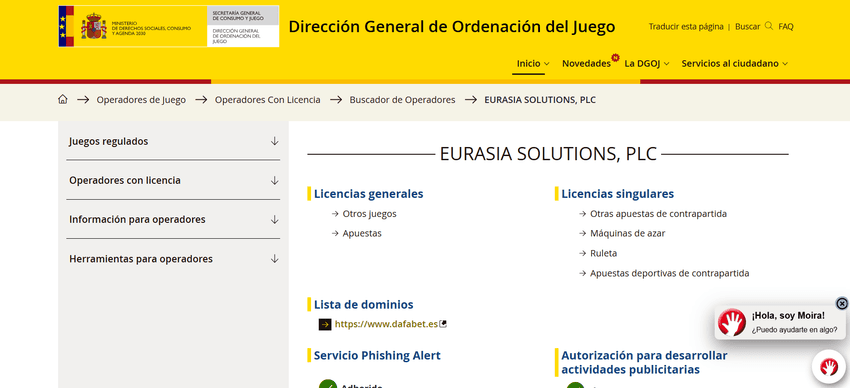The height and width of the screenshot is (388, 850).
Task: Open the Novedades menu item
Action: coord(586,63)
